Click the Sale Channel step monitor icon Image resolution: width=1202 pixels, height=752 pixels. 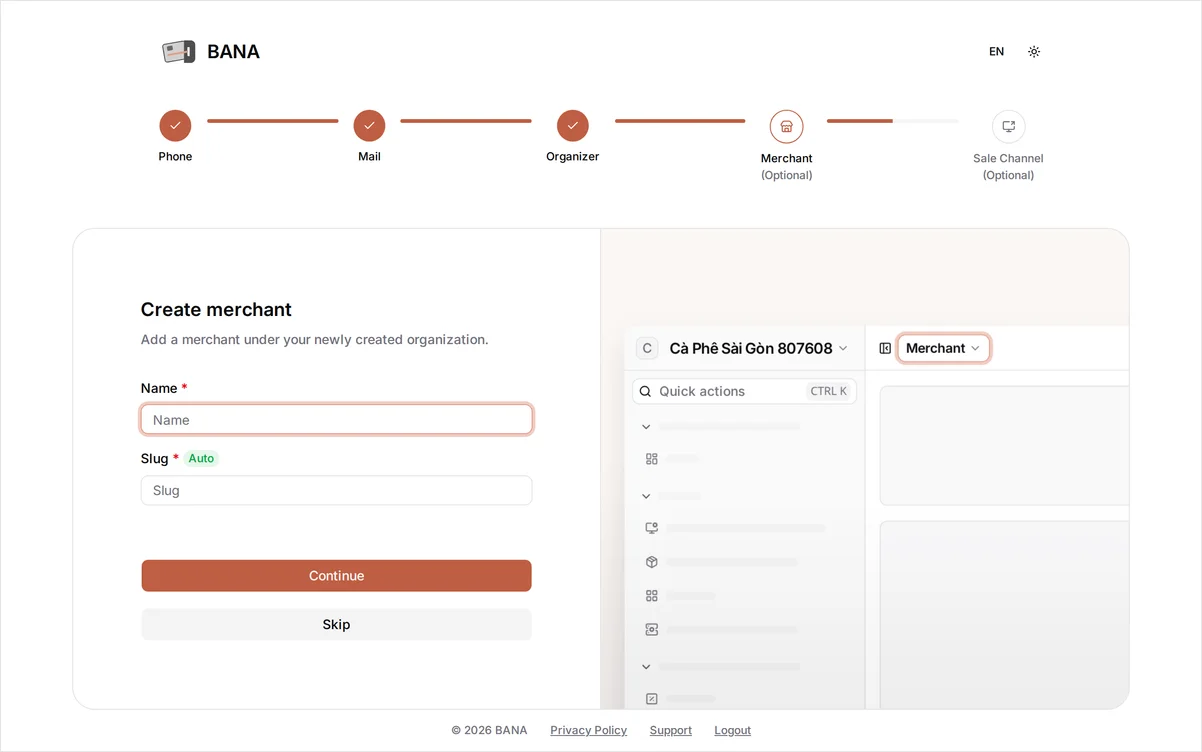pyautogui.click(x=1008, y=127)
